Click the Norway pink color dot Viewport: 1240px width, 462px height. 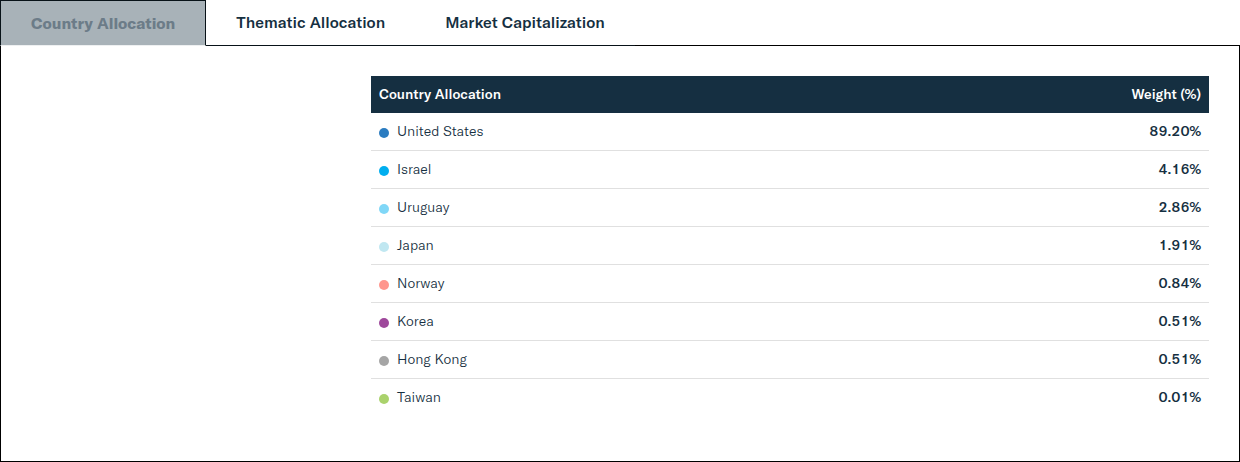(384, 284)
